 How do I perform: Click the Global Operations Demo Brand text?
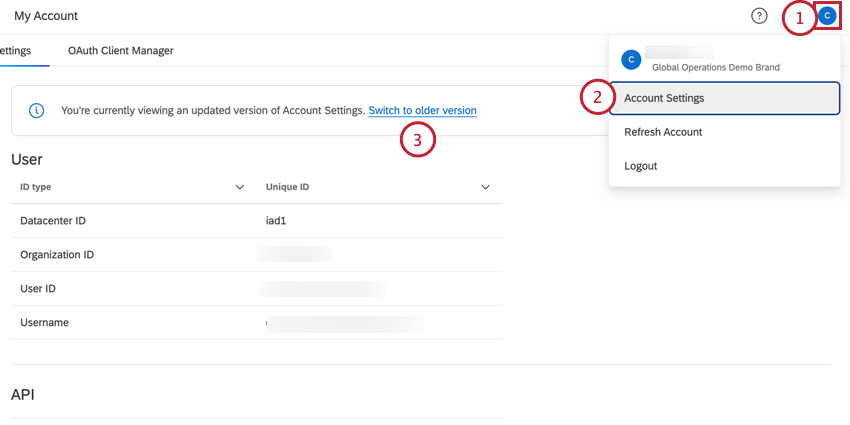(715, 67)
